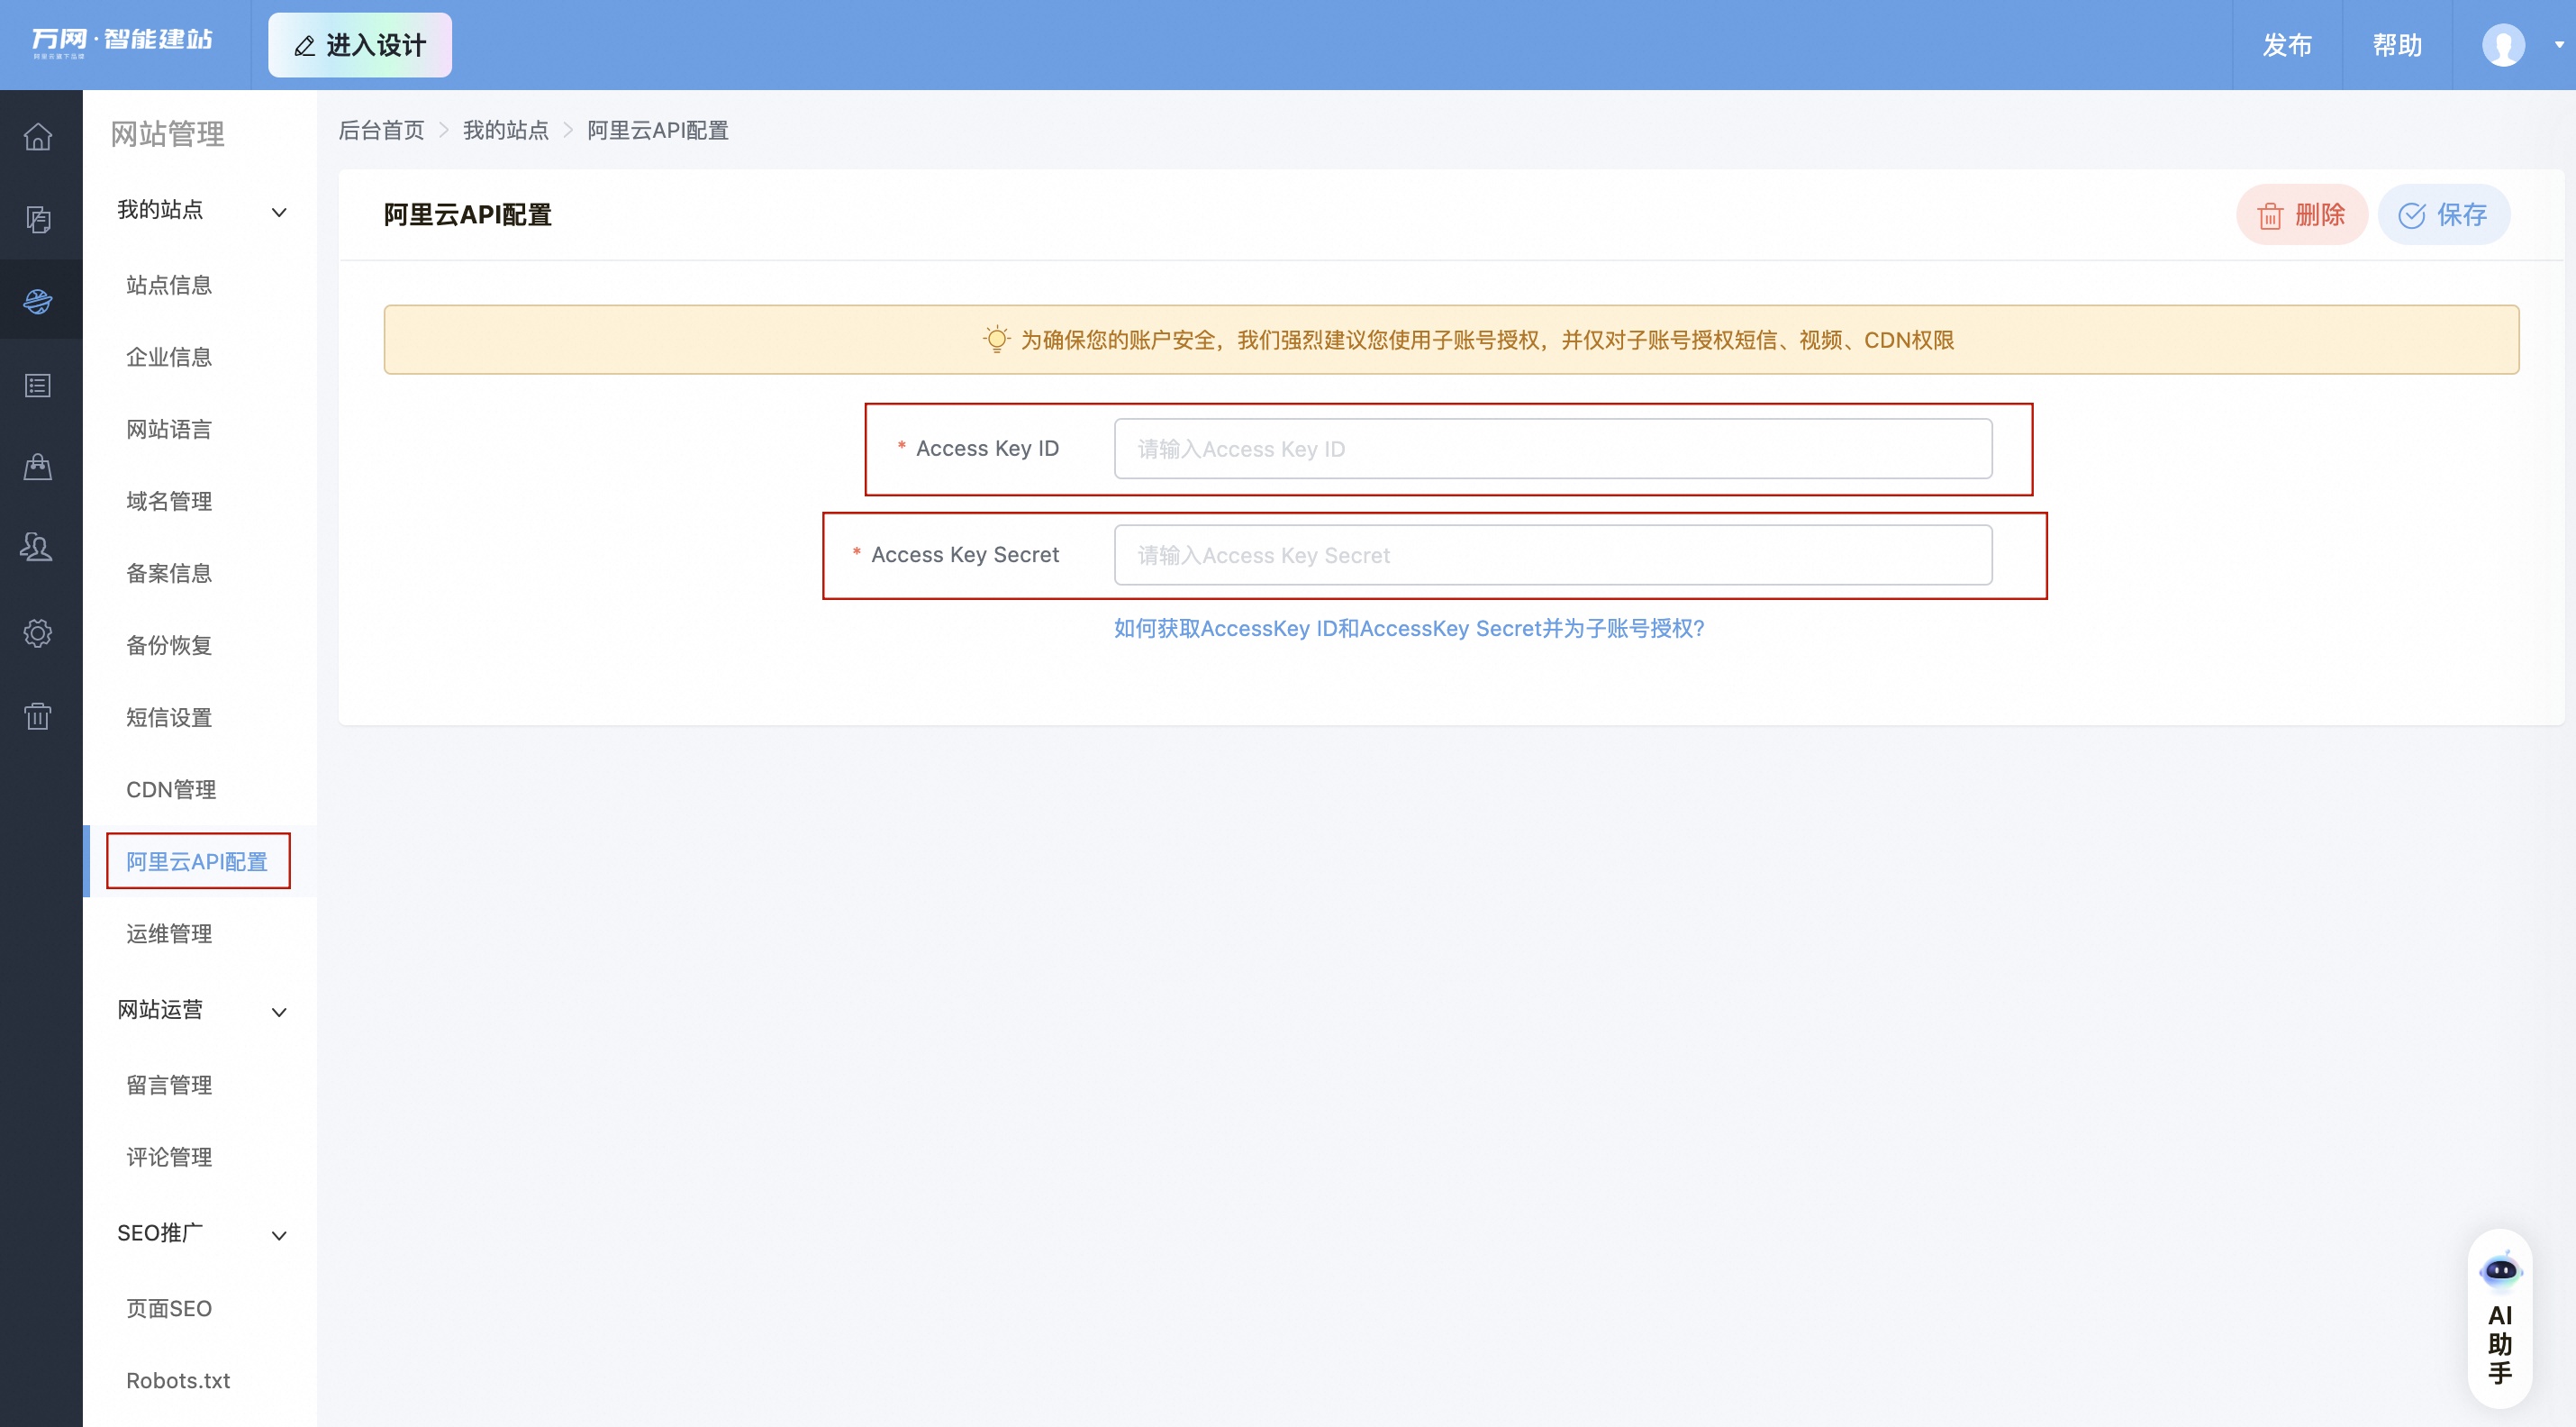Click the 阿里云API配置 page title

click(468, 214)
